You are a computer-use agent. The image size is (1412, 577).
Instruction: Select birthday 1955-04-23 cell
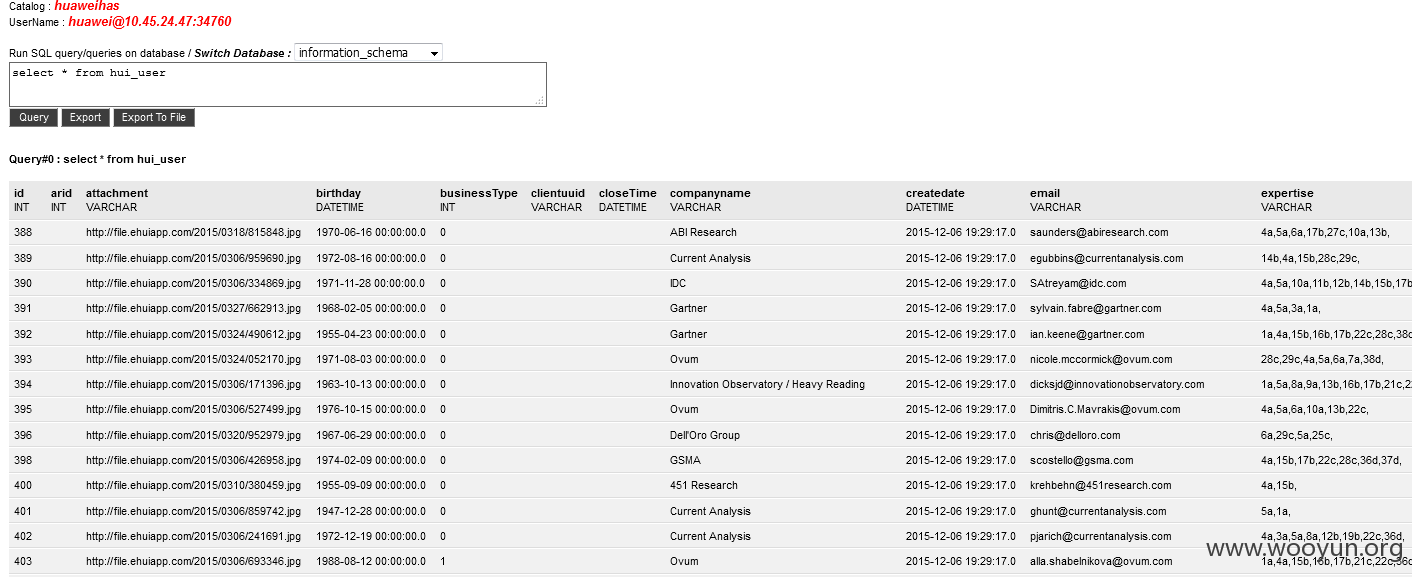[x=370, y=334]
